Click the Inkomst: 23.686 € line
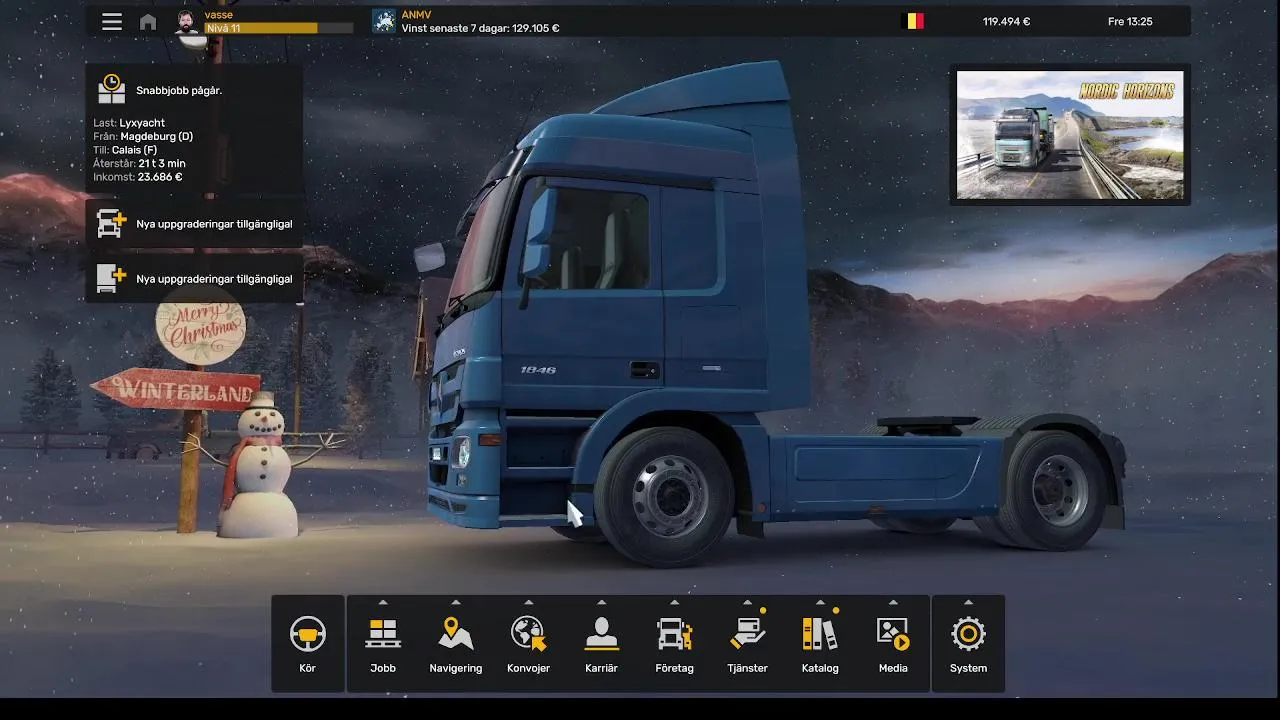Image resolution: width=1280 pixels, height=720 pixels. [138, 177]
